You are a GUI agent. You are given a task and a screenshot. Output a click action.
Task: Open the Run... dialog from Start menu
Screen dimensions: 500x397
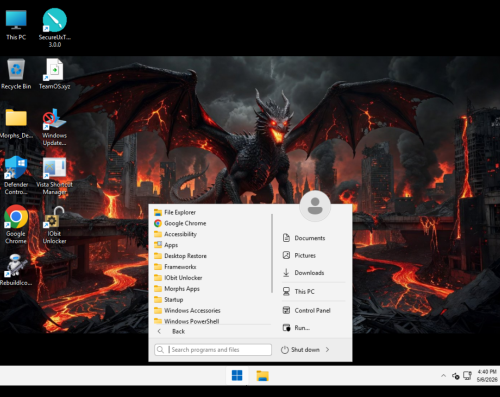pyautogui.click(x=313, y=328)
